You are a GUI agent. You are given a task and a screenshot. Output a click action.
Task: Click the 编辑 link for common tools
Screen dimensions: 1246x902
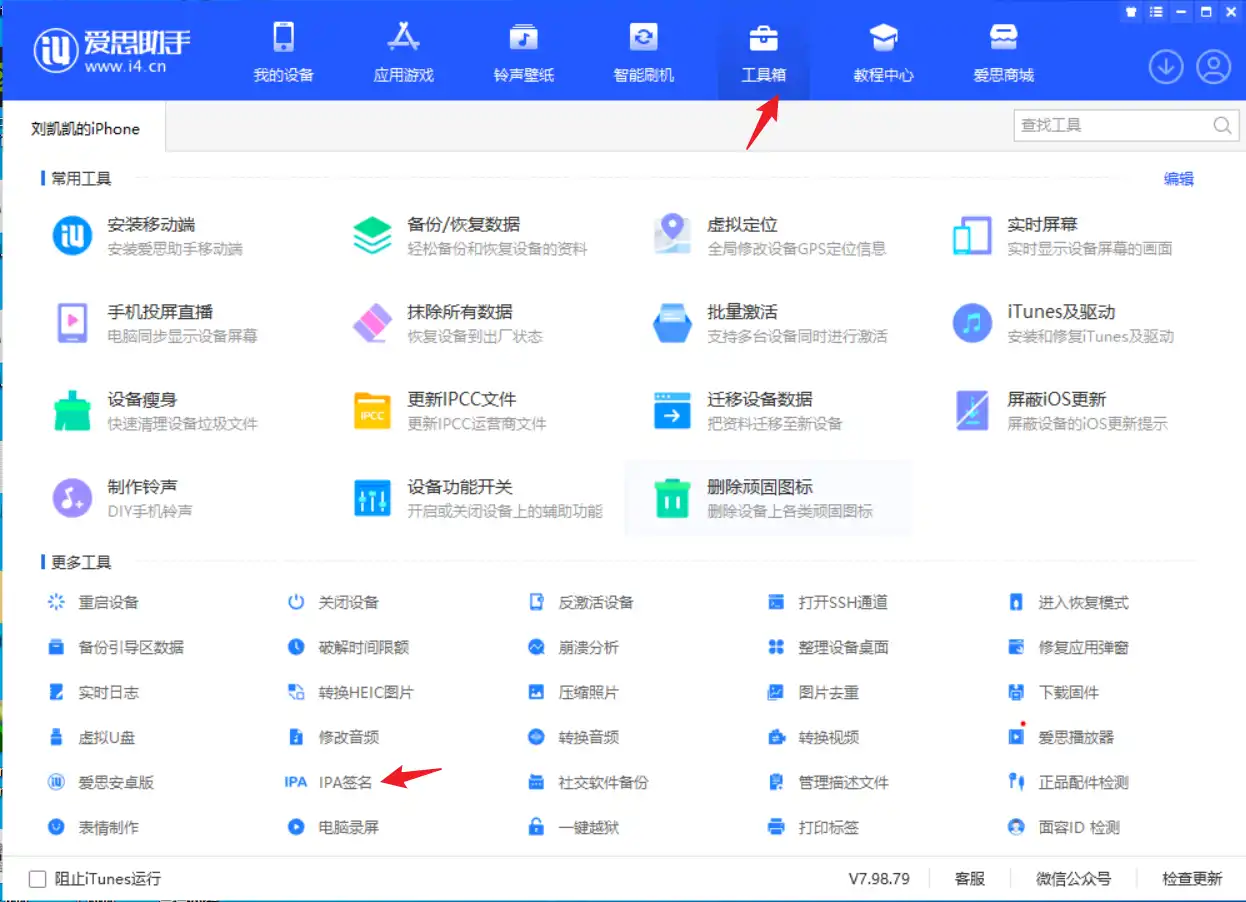click(1178, 179)
